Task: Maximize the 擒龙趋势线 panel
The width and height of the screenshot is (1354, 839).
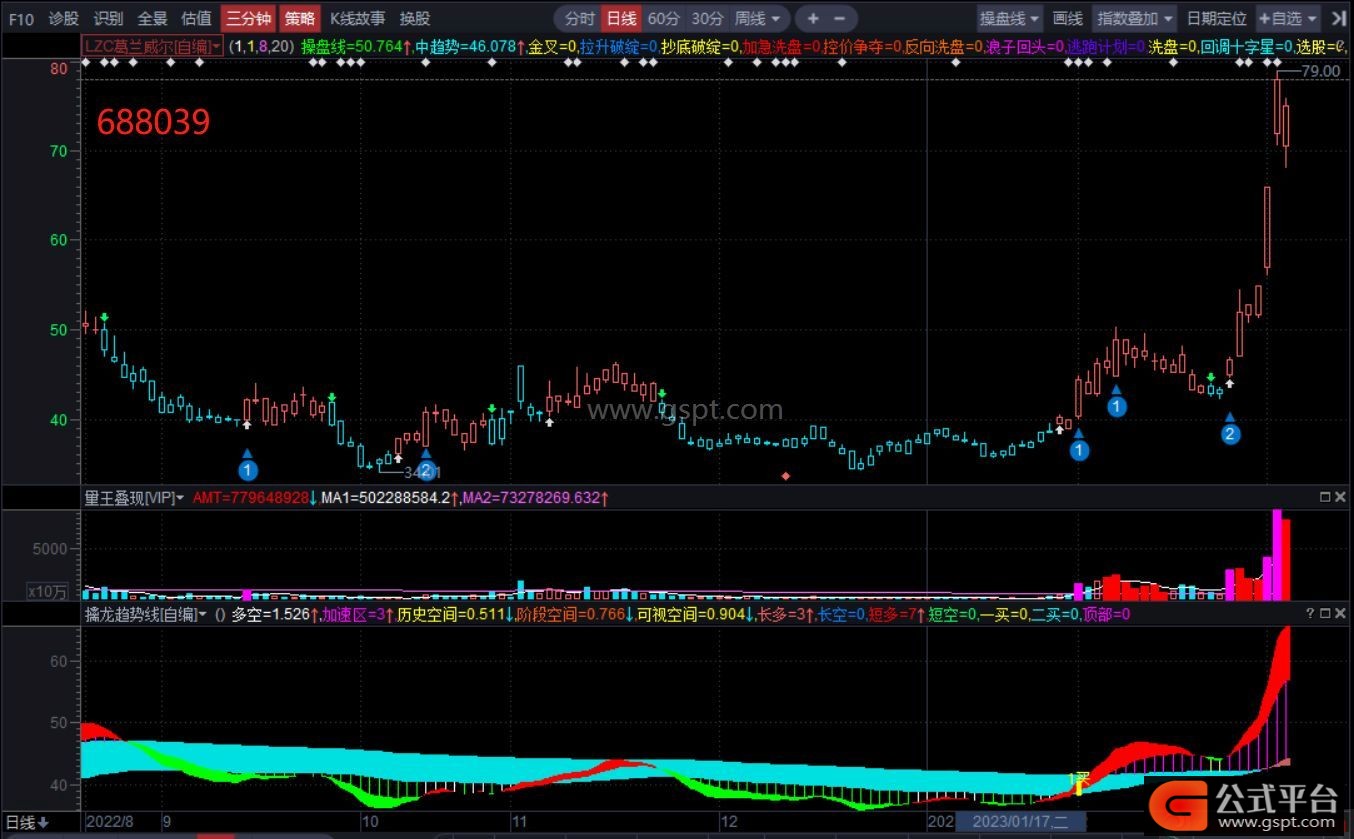Action: (1325, 613)
